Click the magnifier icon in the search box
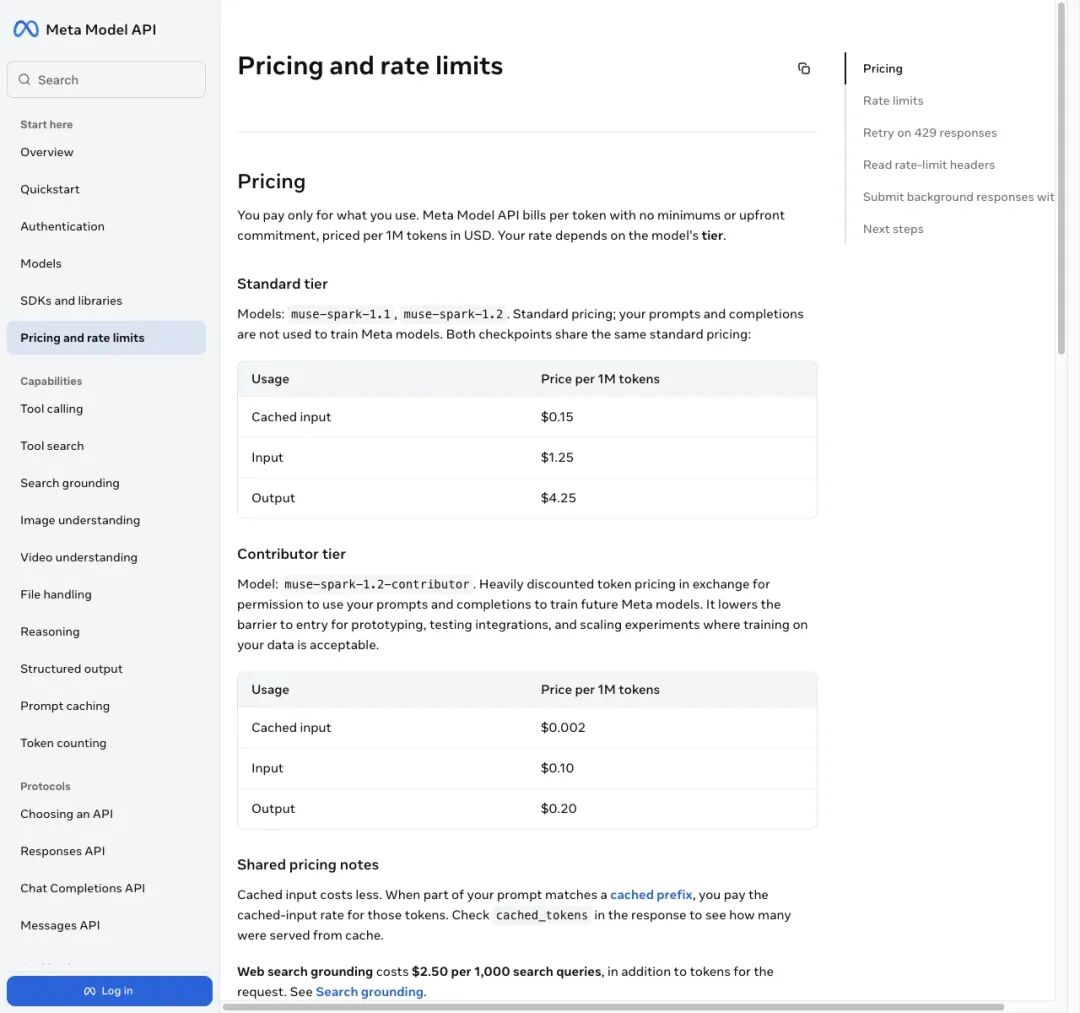This screenshot has height=1013, width=1080. [x=24, y=79]
